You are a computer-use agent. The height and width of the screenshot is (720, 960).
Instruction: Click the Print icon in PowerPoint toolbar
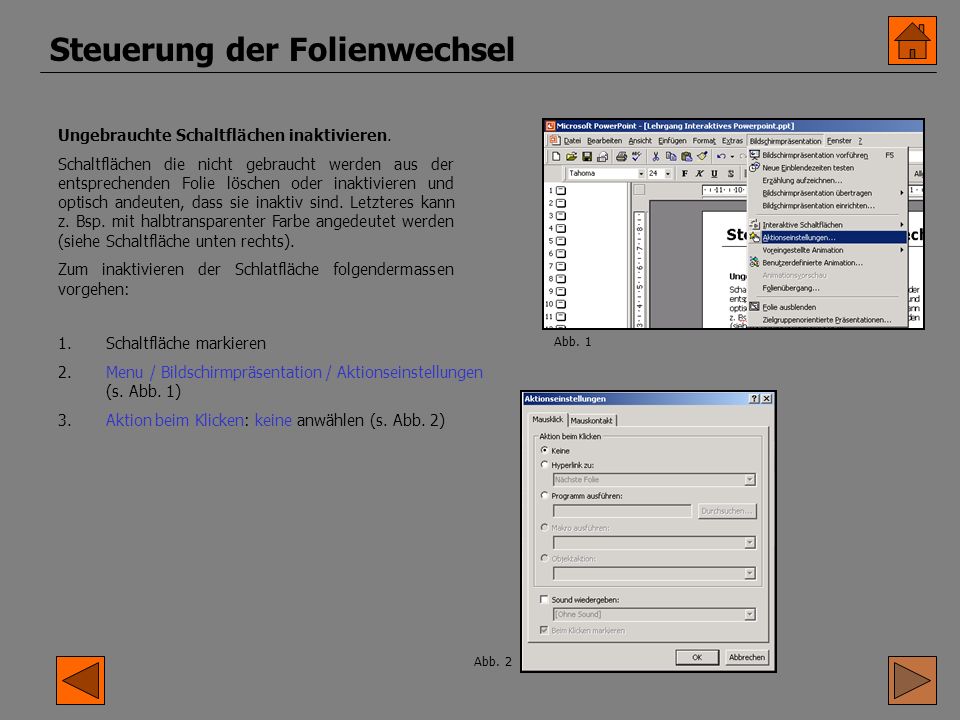point(621,157)
